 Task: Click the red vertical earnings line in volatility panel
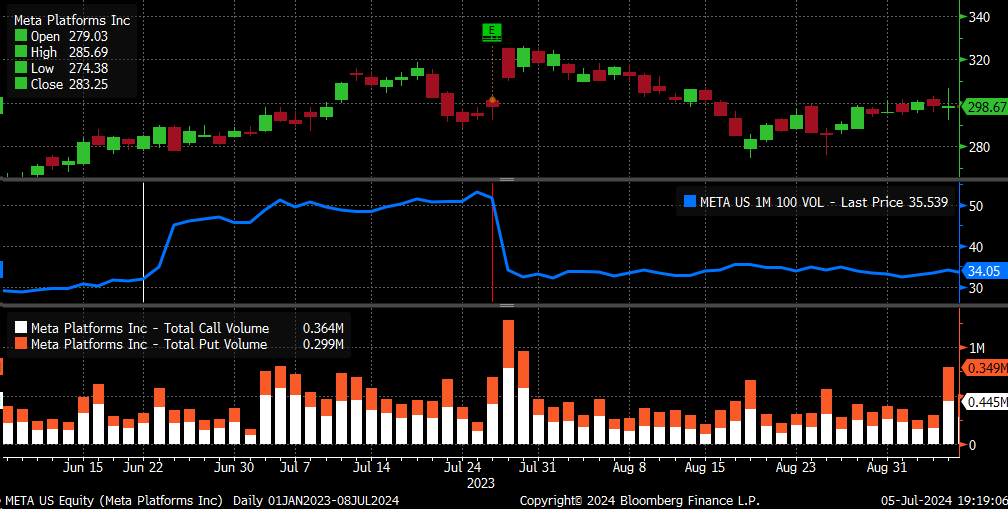(x=493, y=242)
